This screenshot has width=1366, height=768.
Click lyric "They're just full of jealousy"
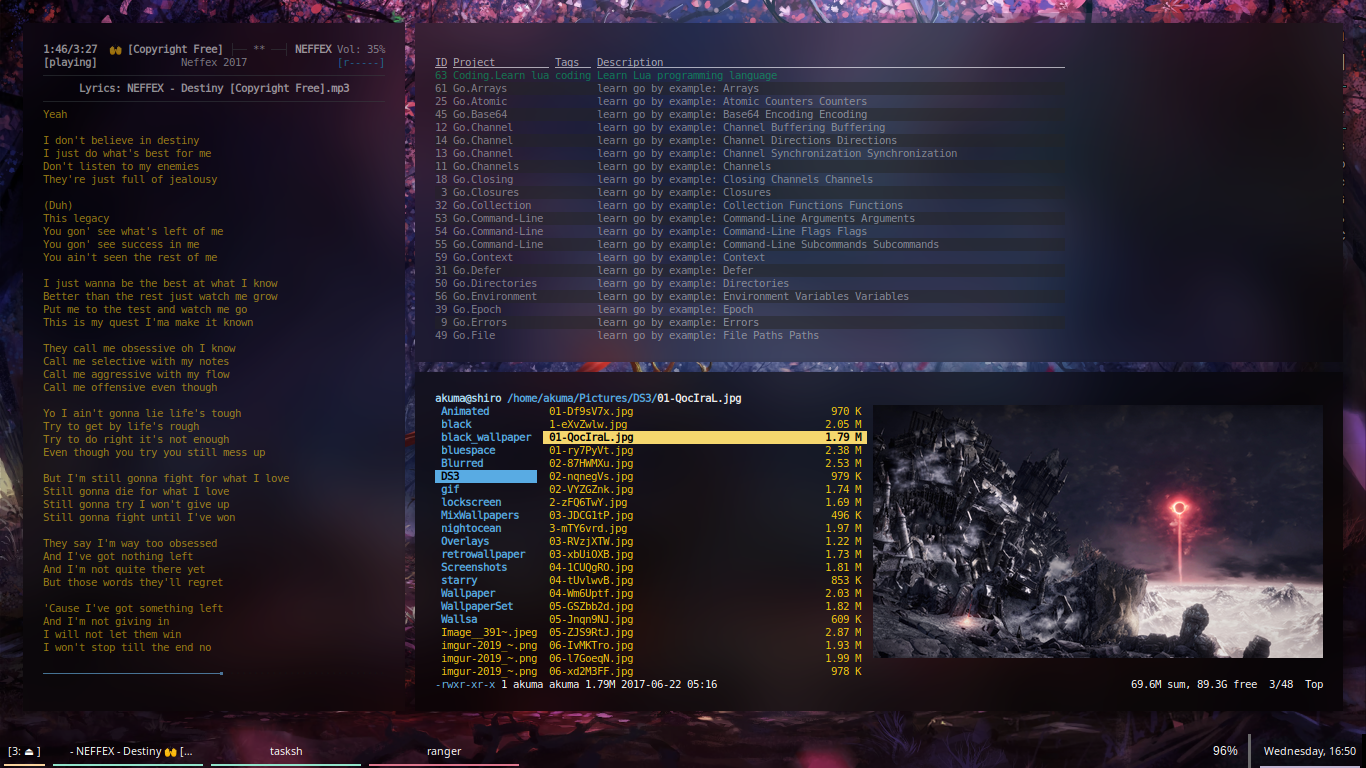(x=130, y=179)
